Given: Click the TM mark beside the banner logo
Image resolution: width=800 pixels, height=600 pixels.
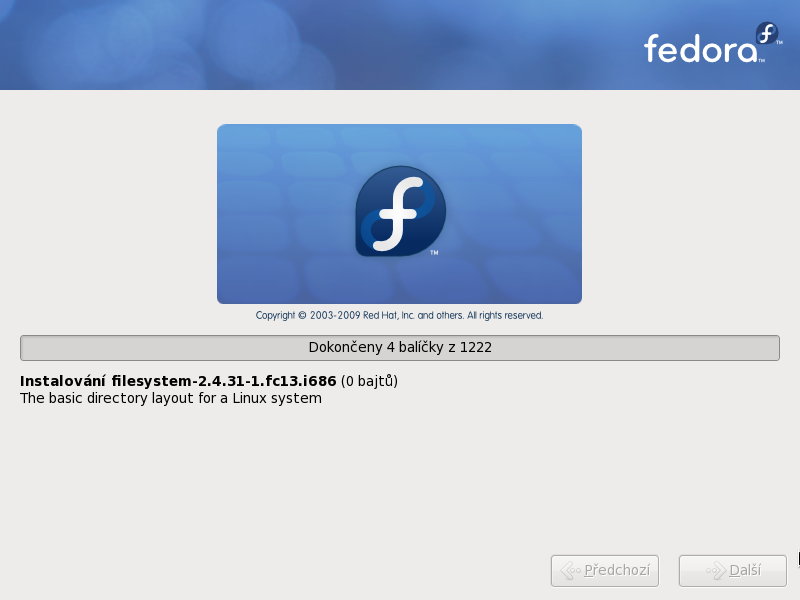Looking at the screenshot, I should 434,253.
